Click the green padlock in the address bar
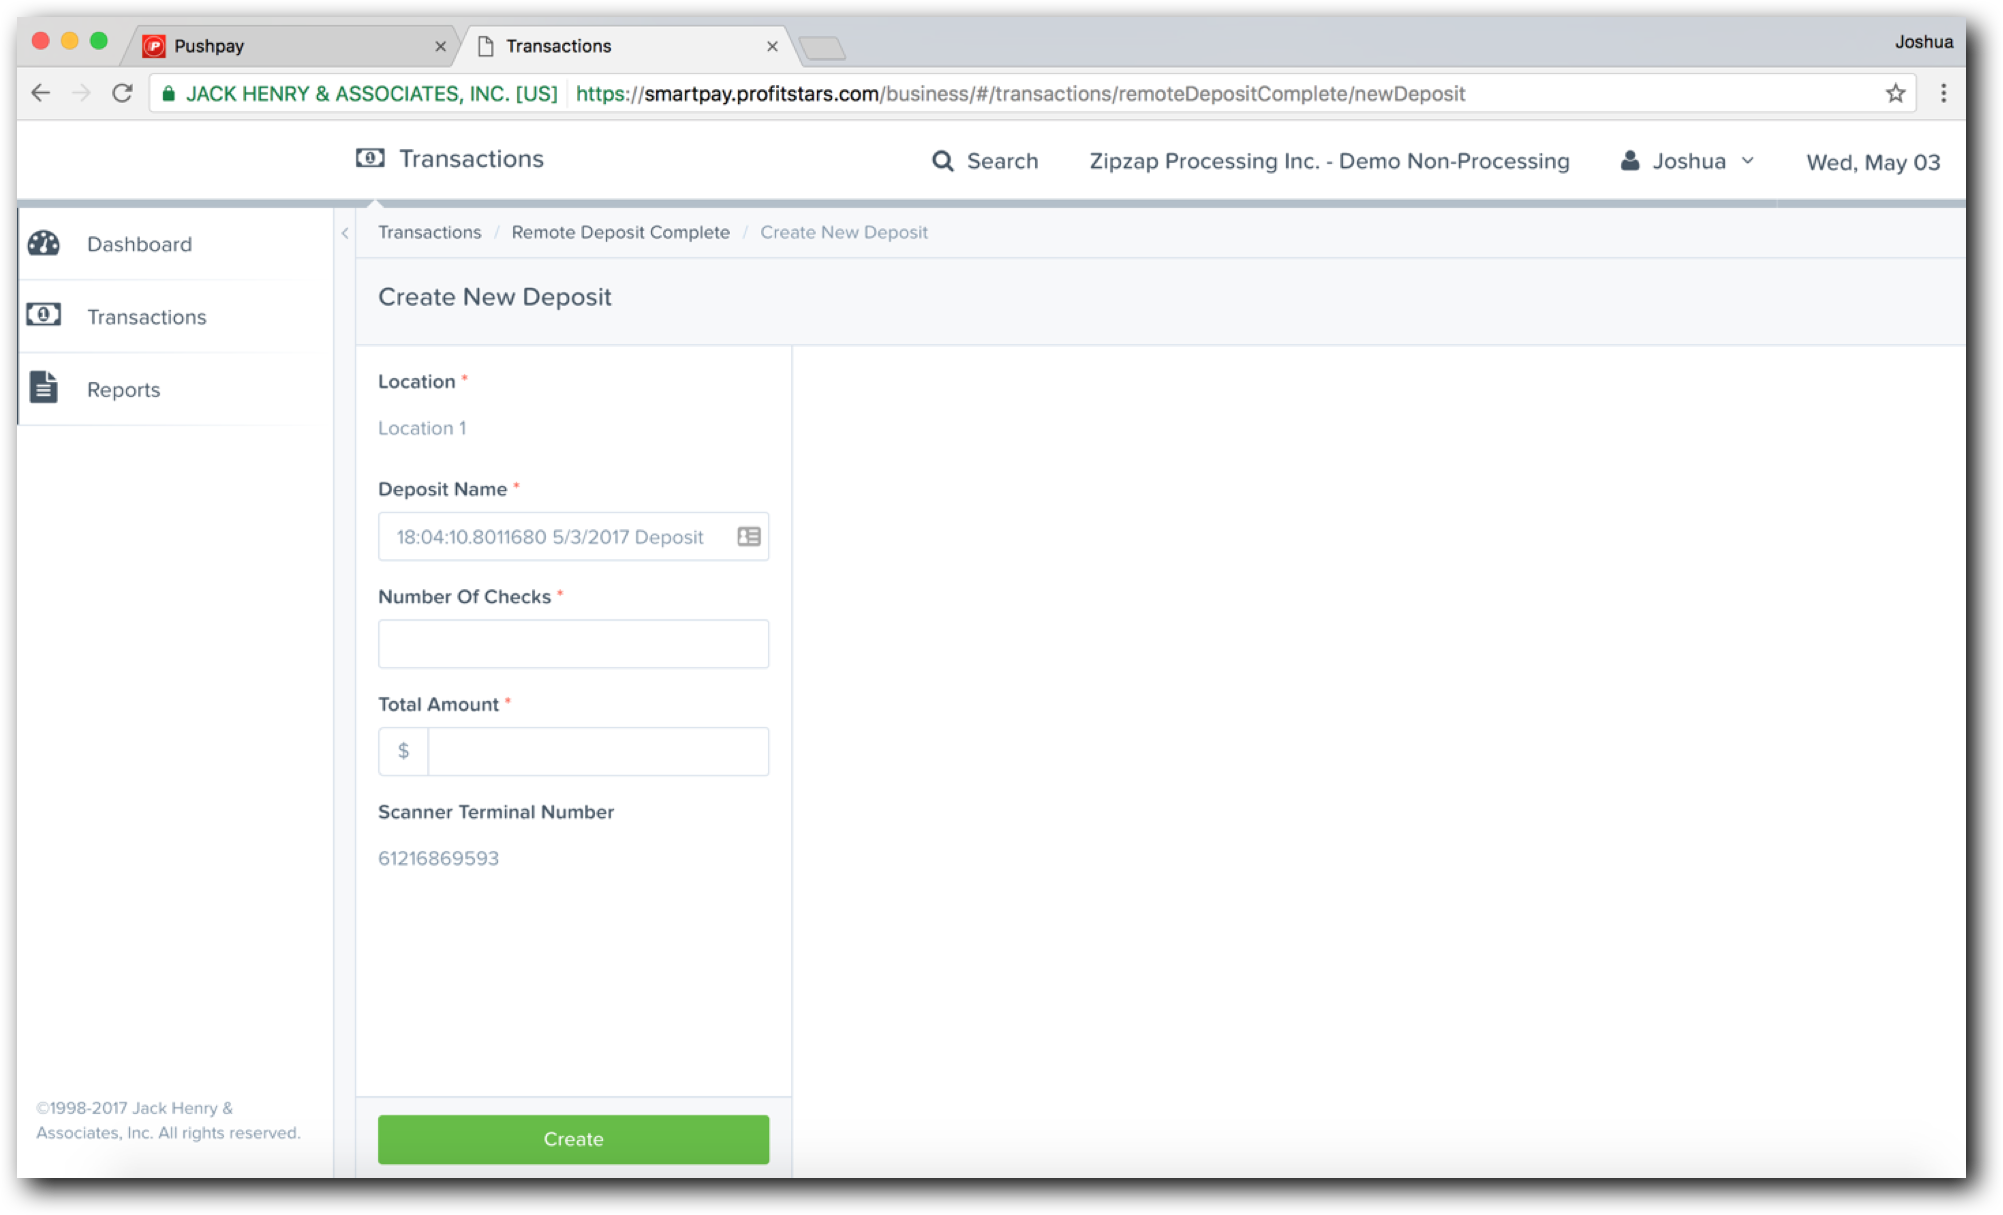2003x1215 pixels. coord(170,93)
